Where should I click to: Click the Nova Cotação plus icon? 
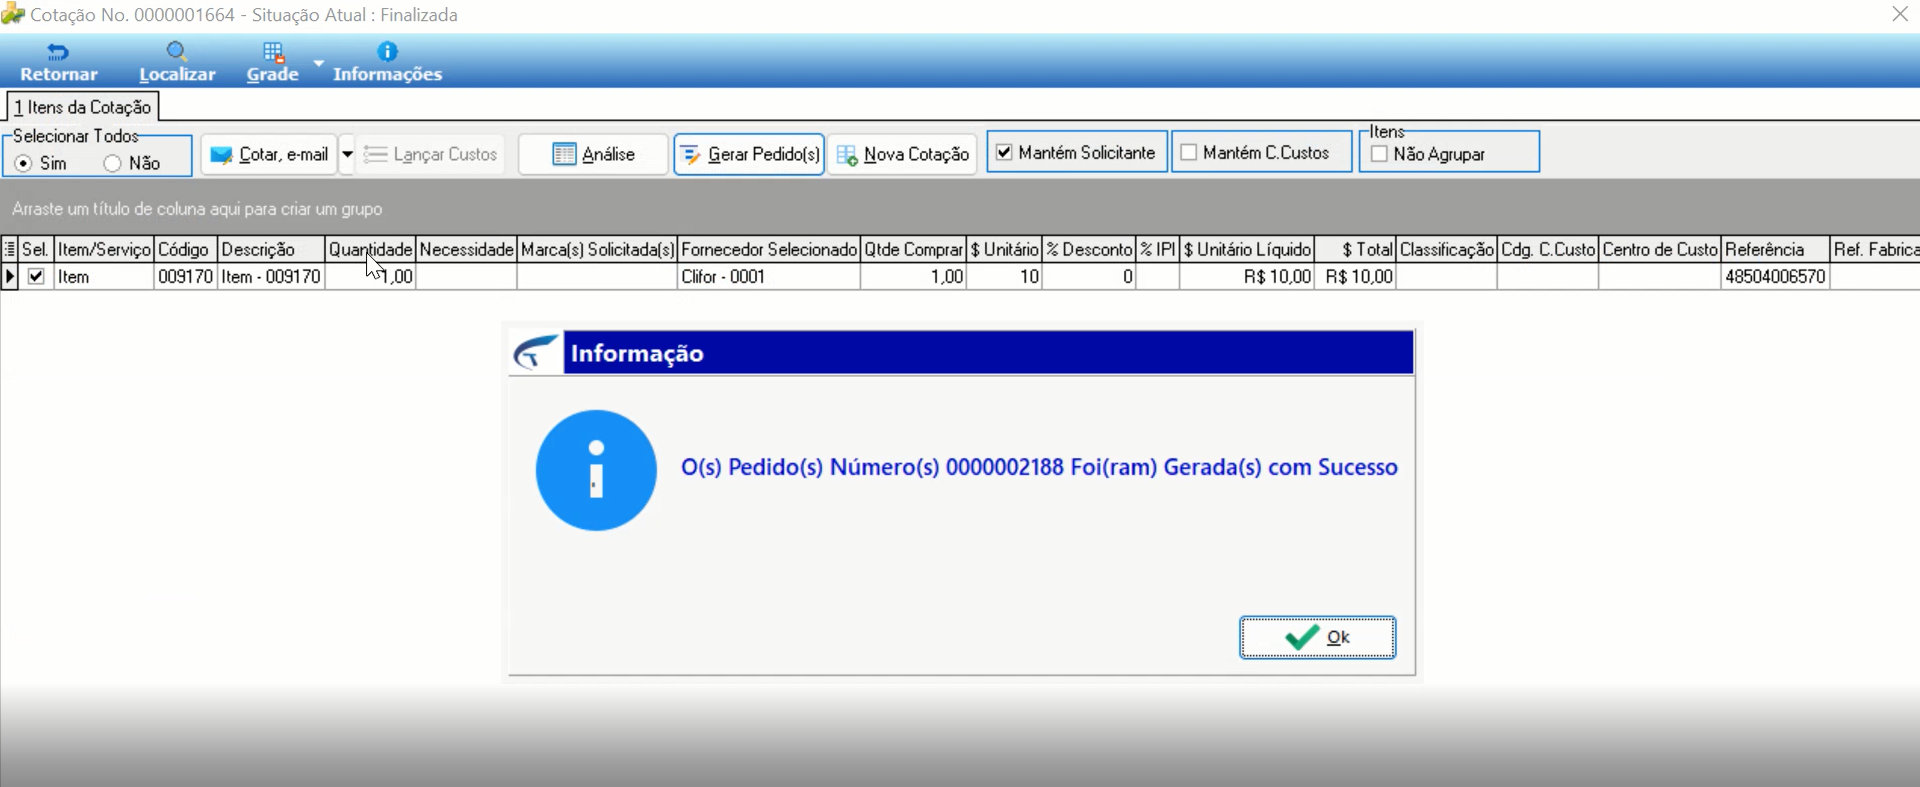847,155
